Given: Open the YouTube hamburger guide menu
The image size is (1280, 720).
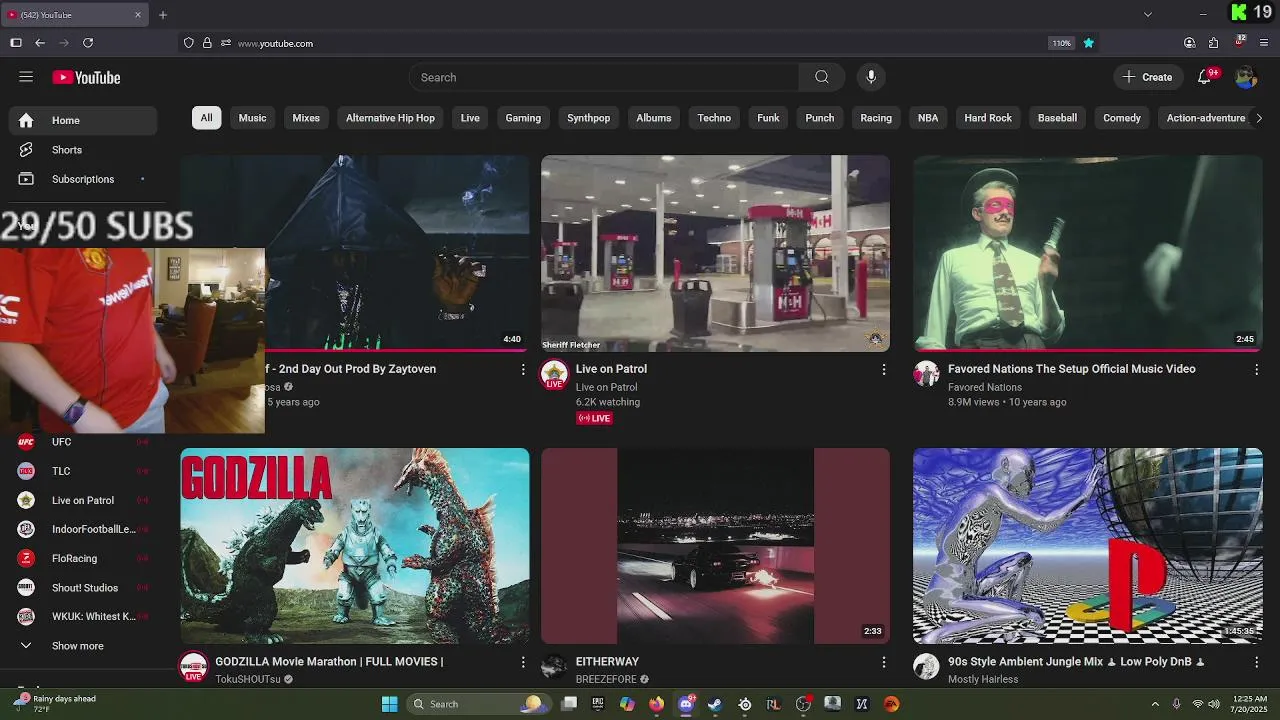Looking at the screenshot, I should point(26,77).
